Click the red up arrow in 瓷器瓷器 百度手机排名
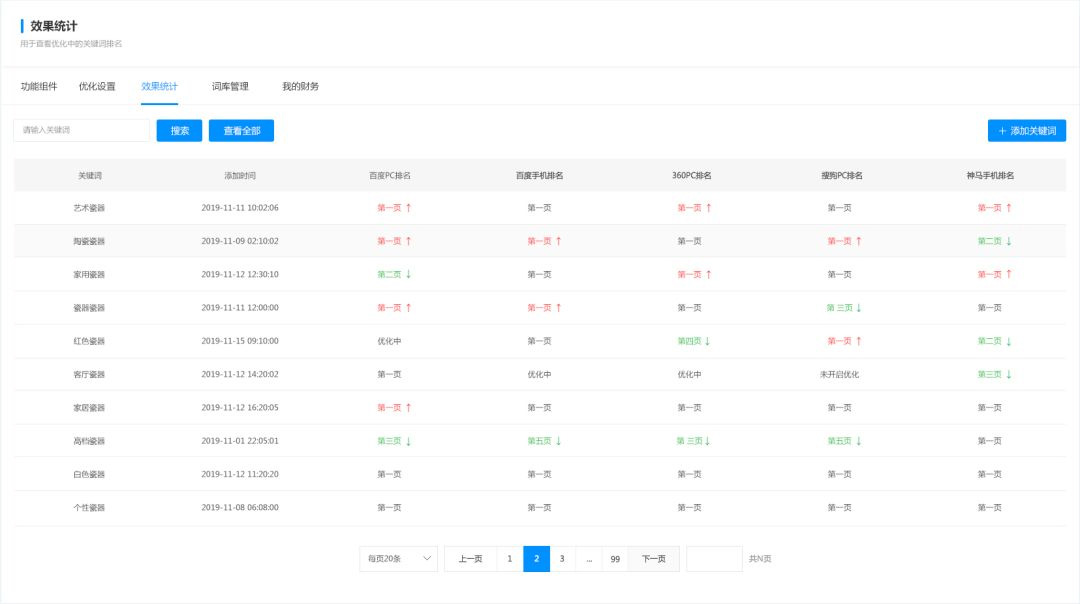Viewport: 1080px width, 604px height. (559, 308)
